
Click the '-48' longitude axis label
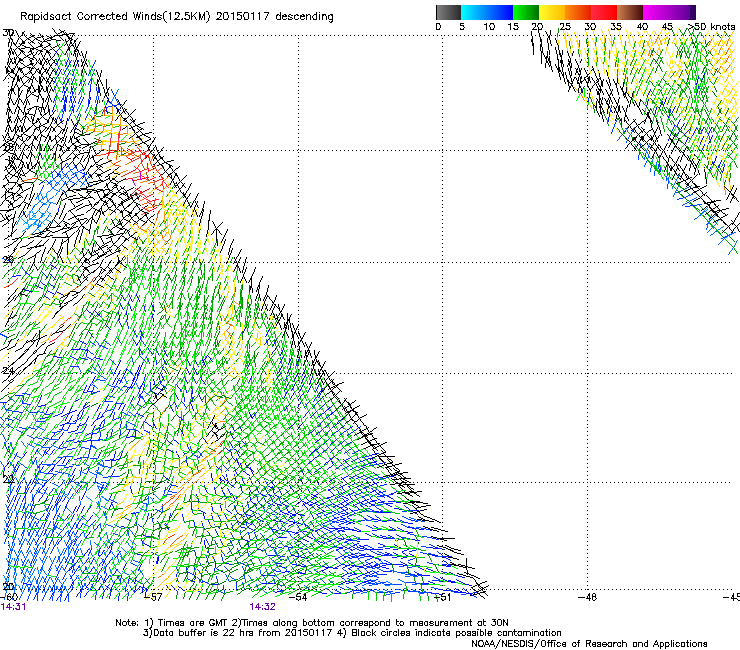tap(587, 597)
